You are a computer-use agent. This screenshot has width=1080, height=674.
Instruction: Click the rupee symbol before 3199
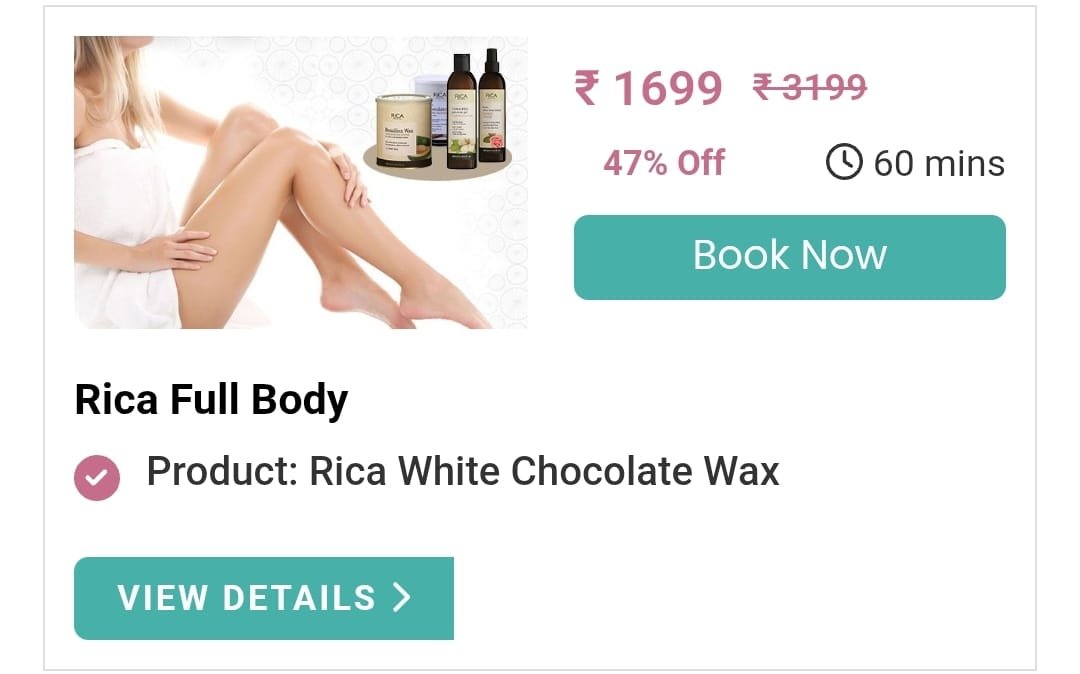pos(763,87)
